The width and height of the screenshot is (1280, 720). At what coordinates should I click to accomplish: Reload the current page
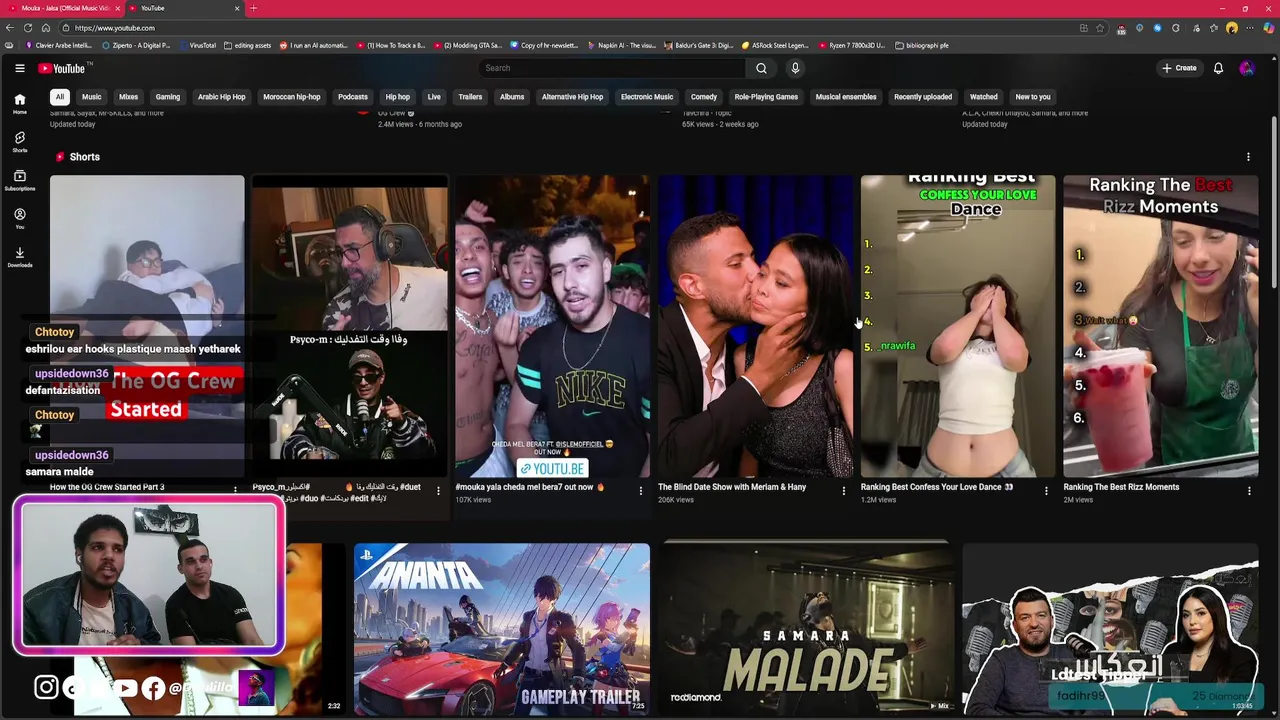click(x=28, y=28)
